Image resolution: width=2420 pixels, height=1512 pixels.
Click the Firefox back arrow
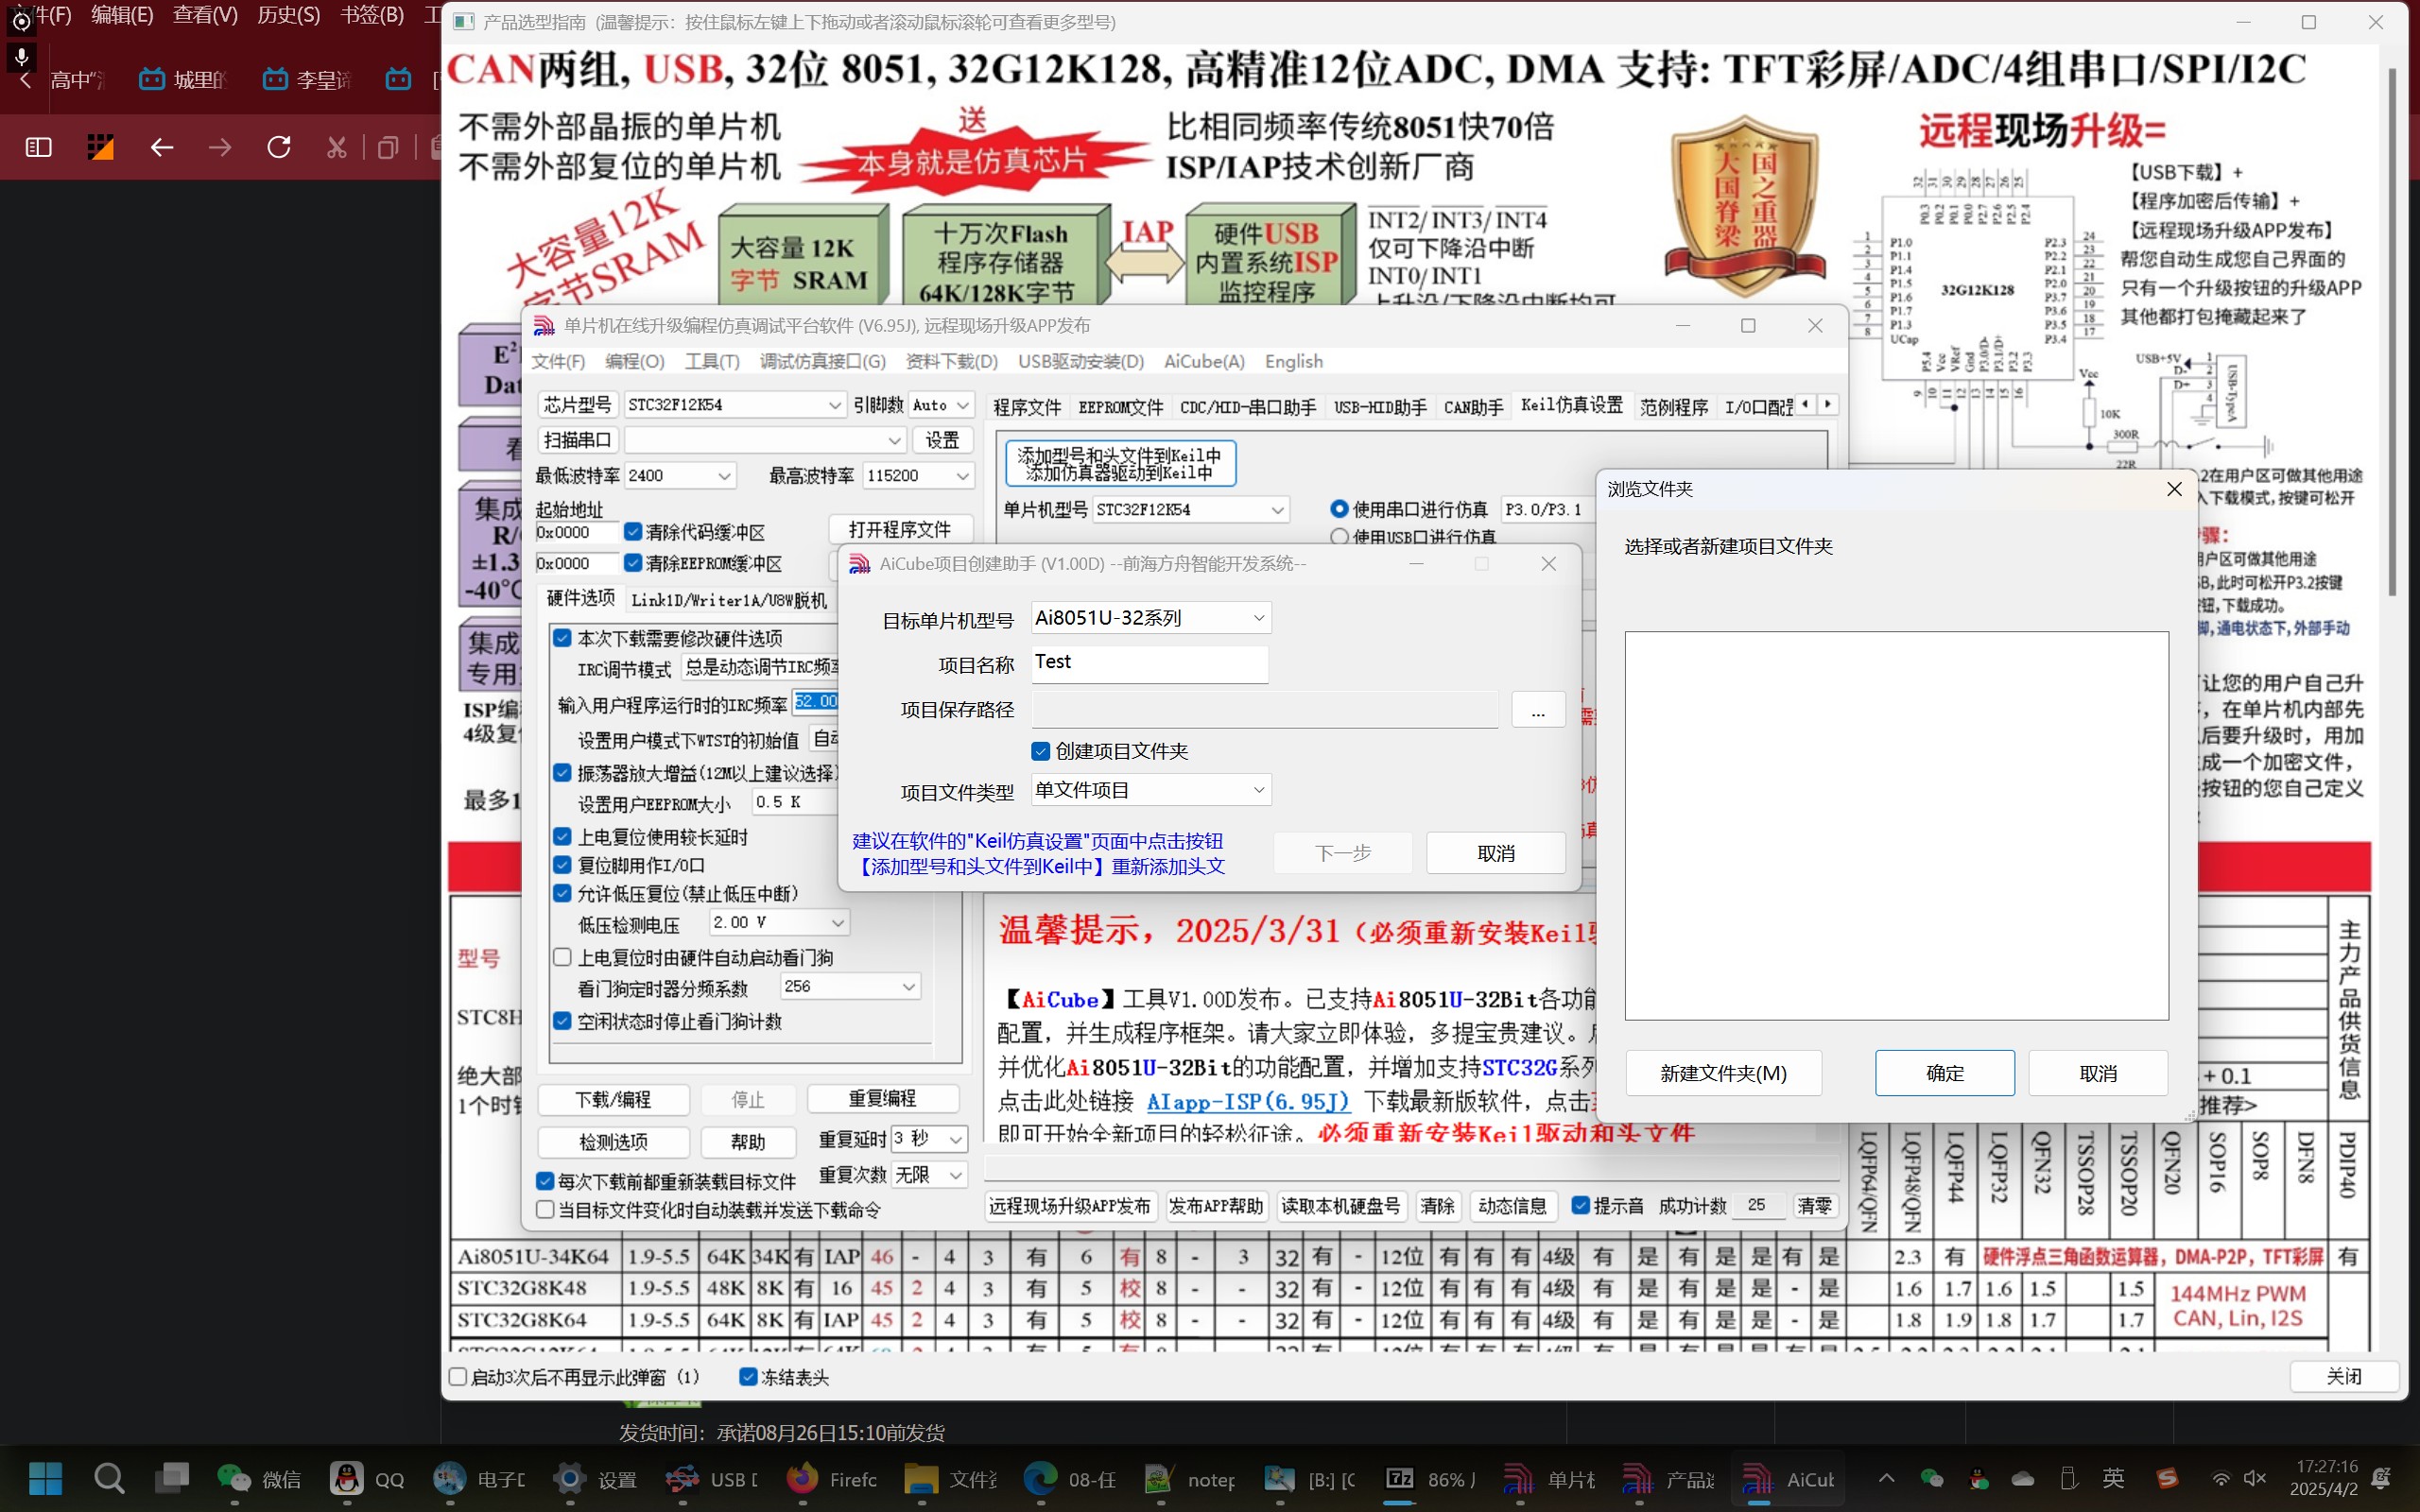point(162,148)
